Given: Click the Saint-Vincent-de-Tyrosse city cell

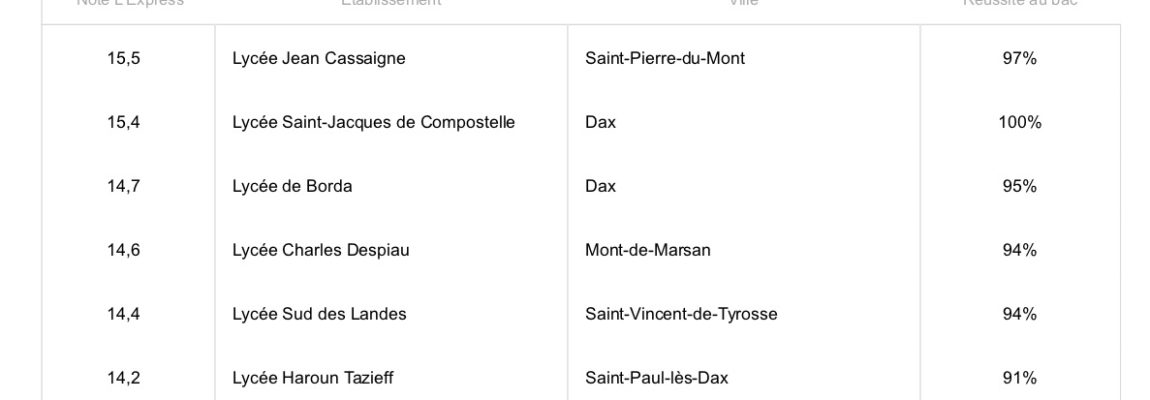Looking at the screenshot, I should click(681, 314).
